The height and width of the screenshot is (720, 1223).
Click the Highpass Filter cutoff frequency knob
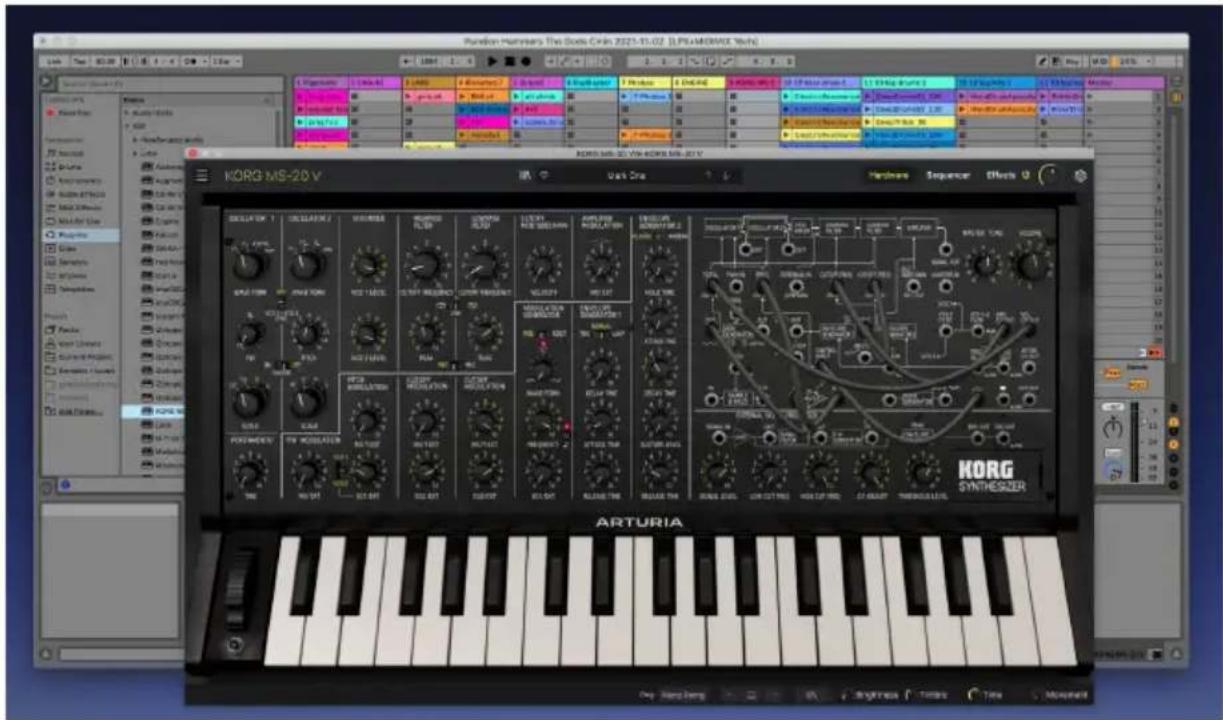pyautogui.click(x=427, y=265)
